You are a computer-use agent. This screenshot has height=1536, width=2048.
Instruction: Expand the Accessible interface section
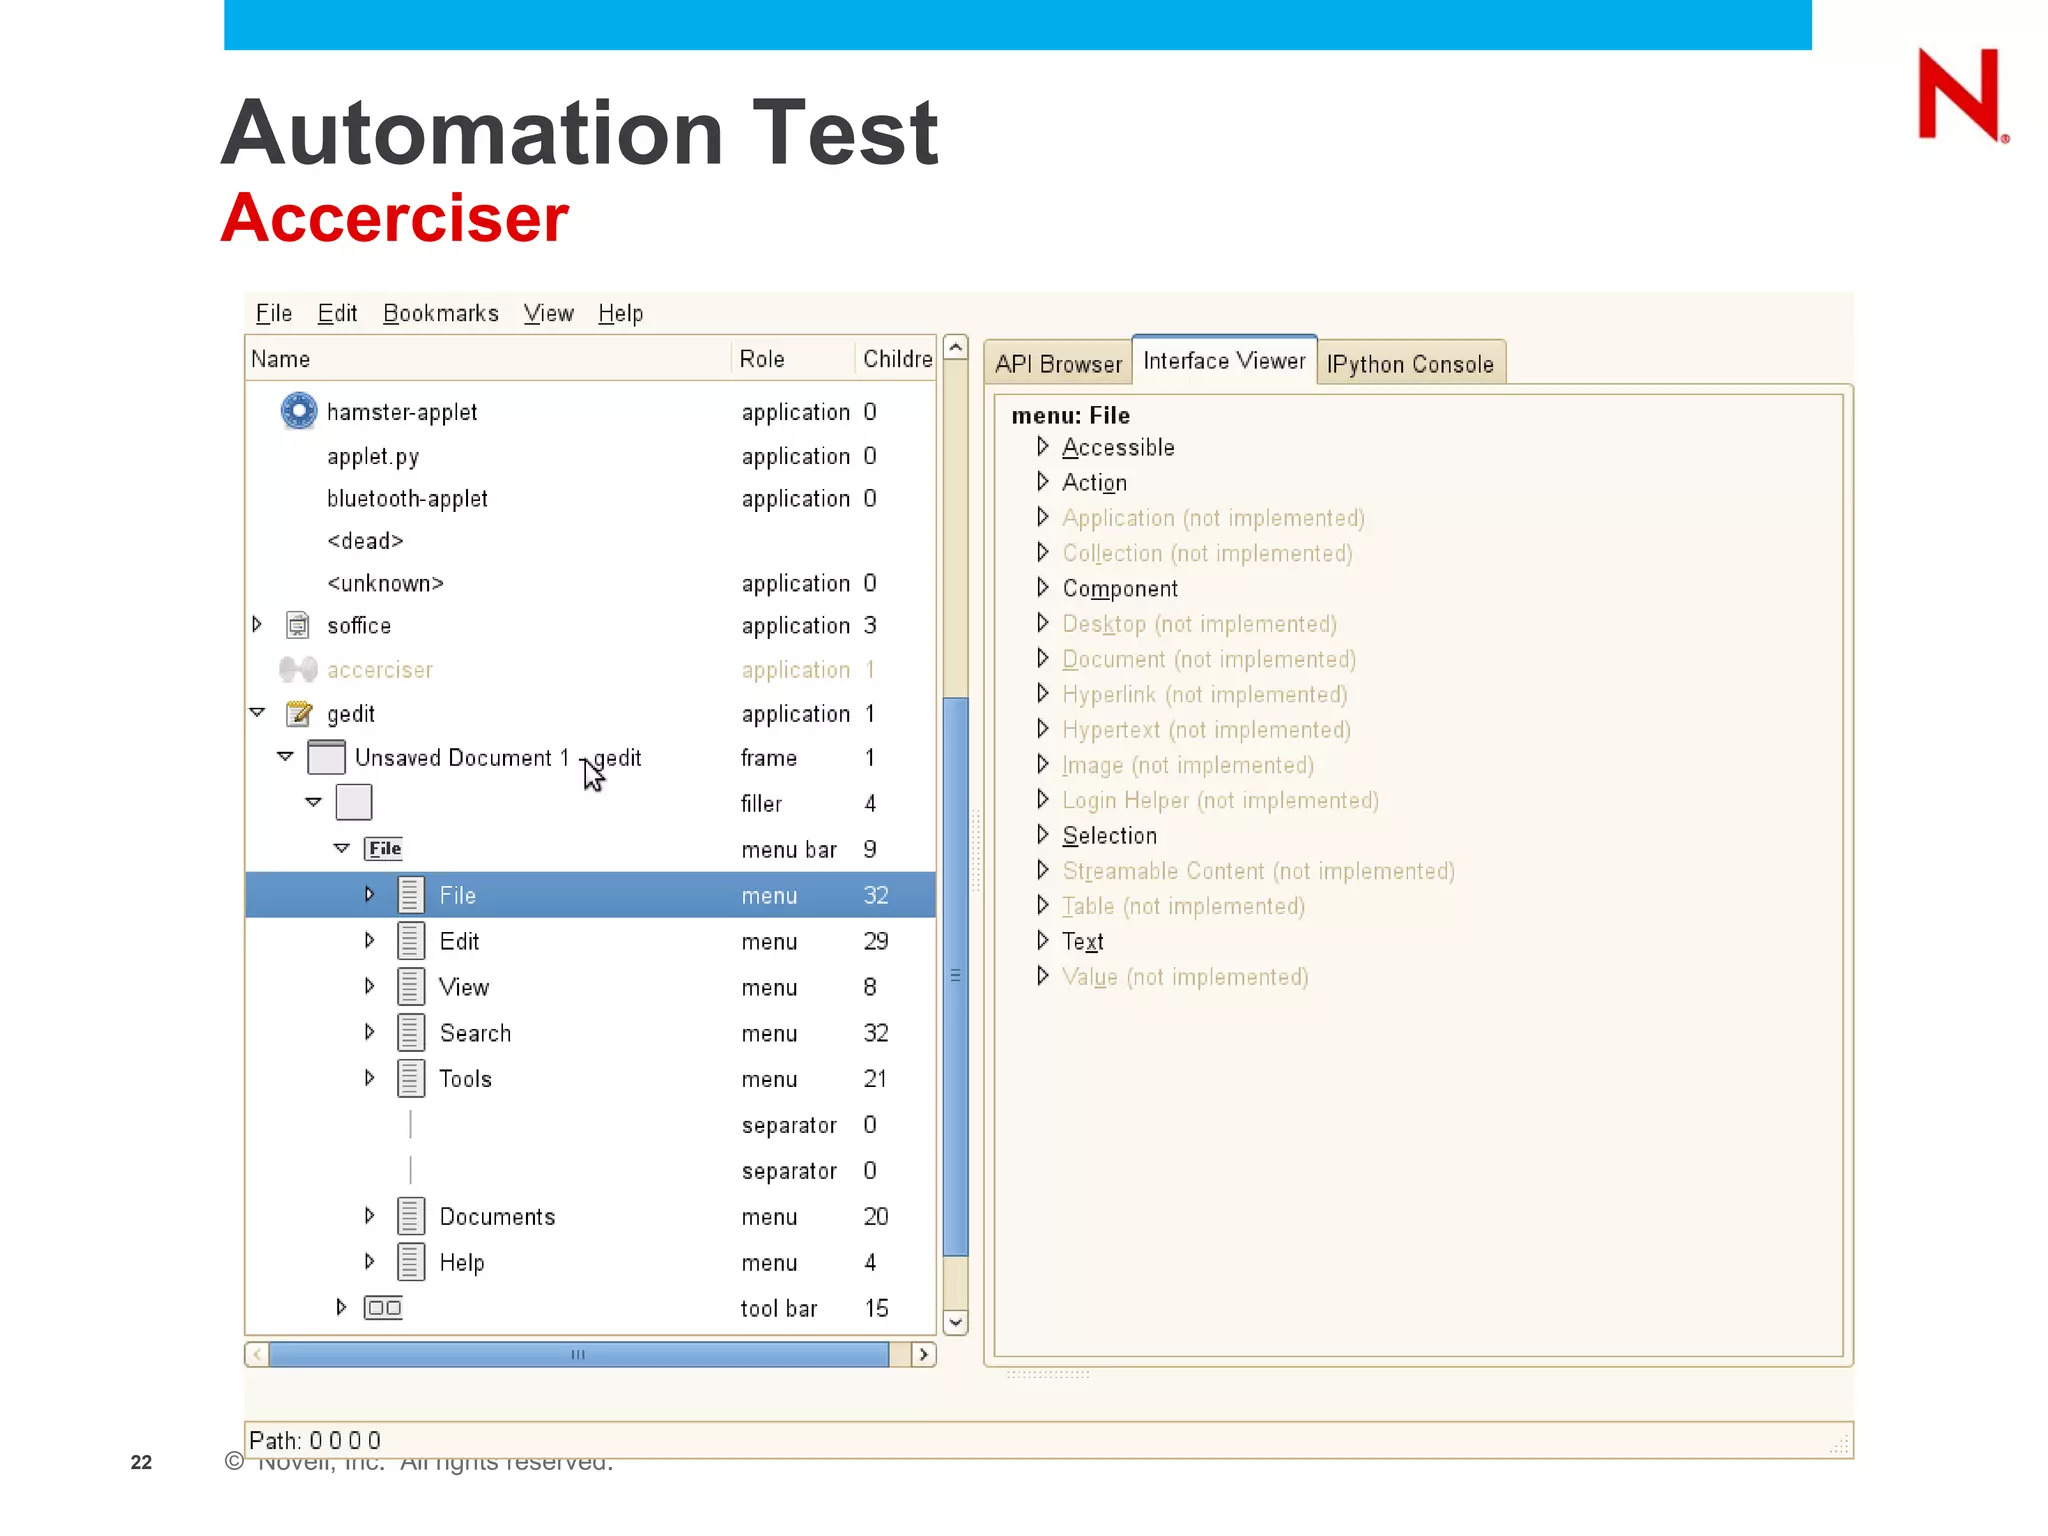[1042, 446]
